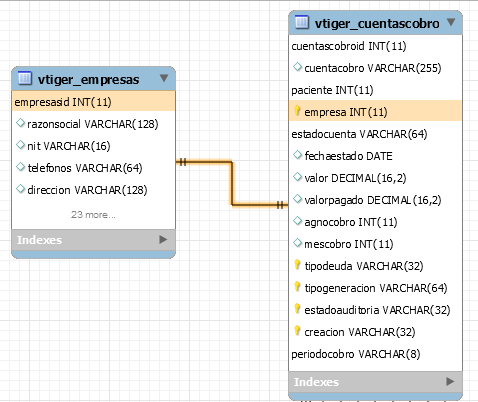Click key icon beside tipodeuda column
Image resolution: width=478 pixels, height=402 pixels.
point(297,265)
